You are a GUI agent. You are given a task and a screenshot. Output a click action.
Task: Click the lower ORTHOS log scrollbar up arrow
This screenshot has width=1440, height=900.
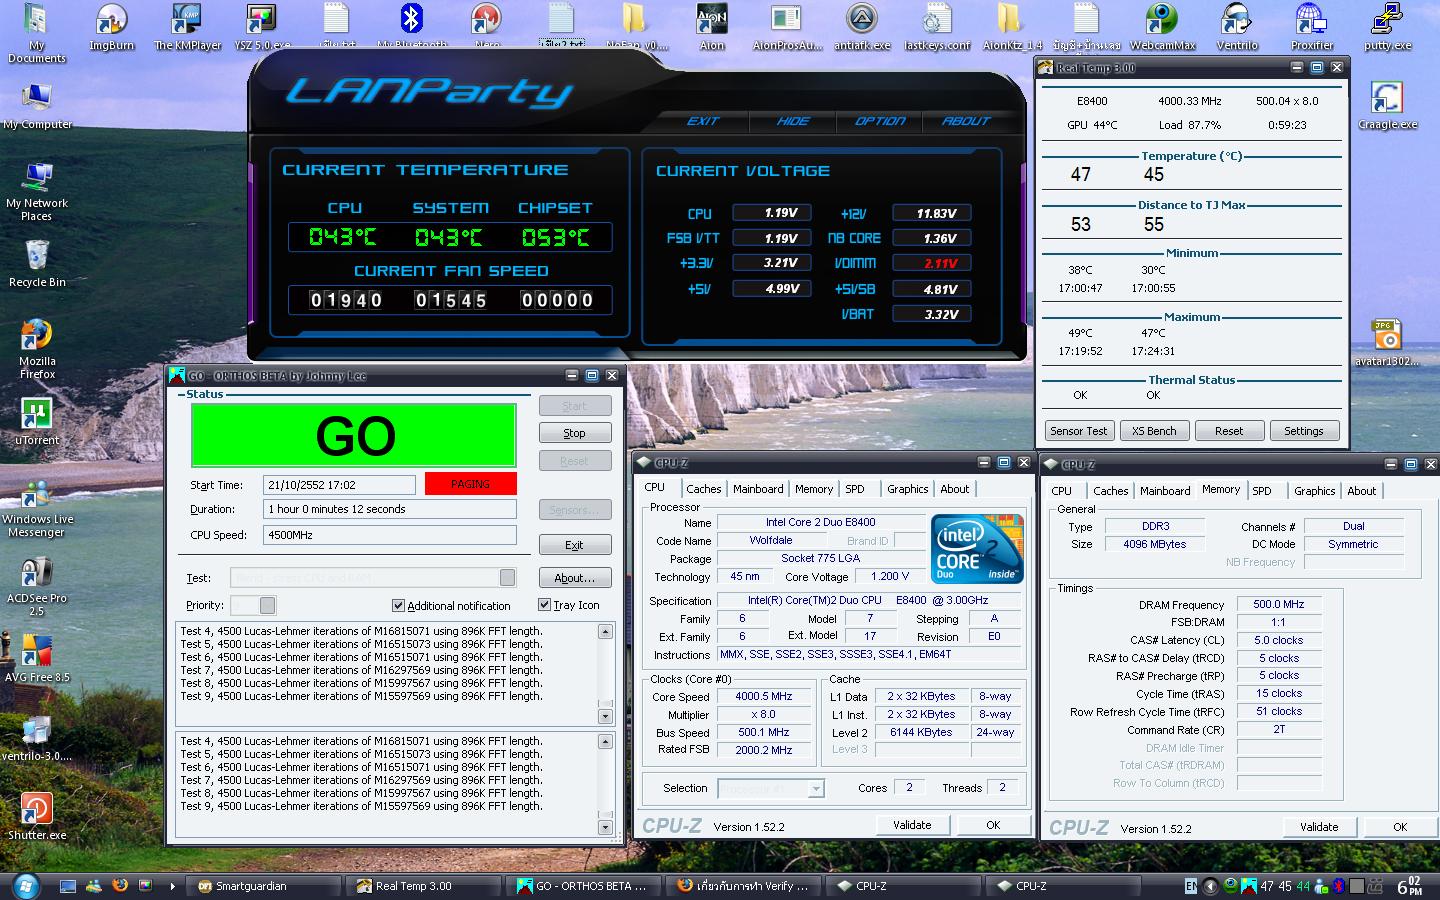point(605,742)
